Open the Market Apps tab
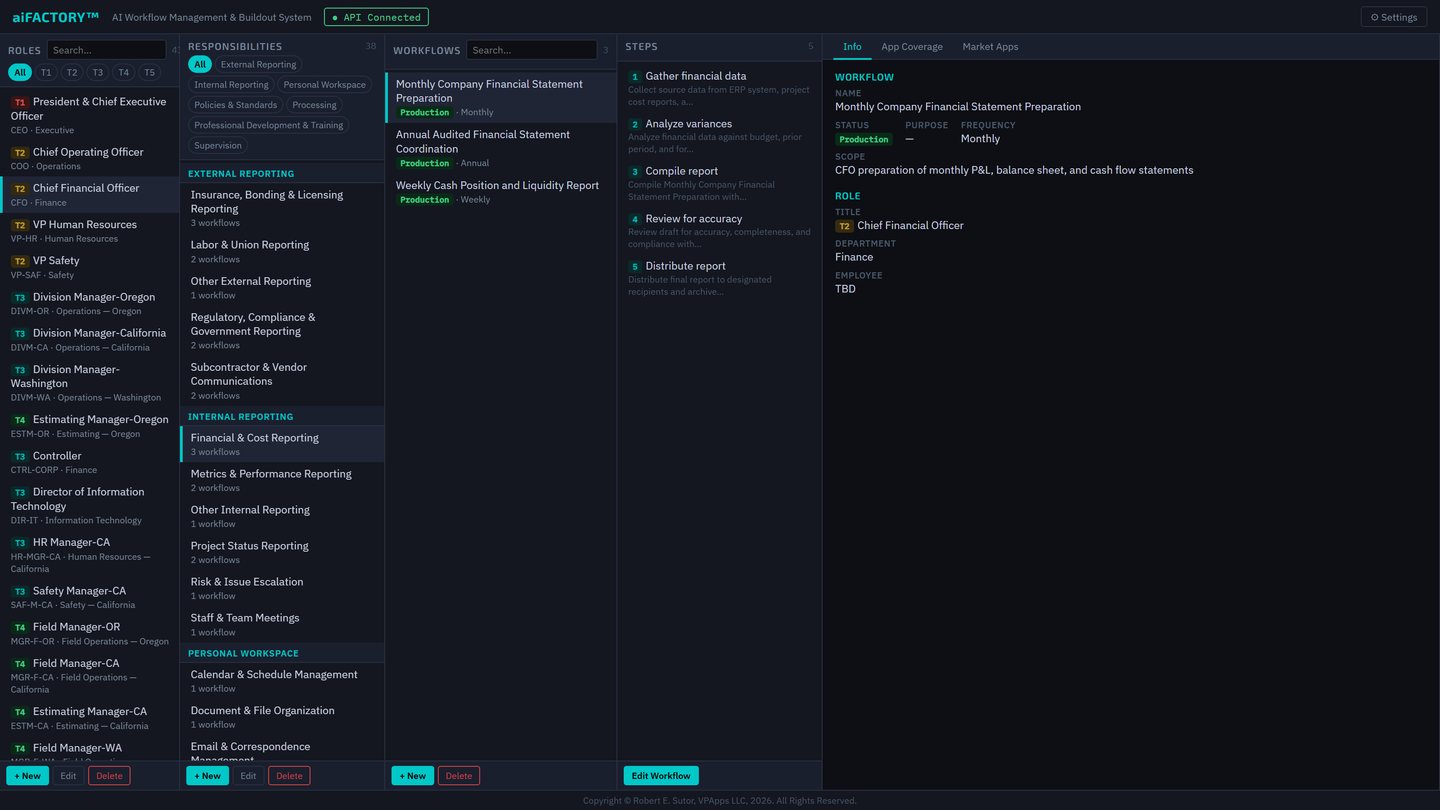Image resolution: width=1440 pixels, height=810 pixels. [990, 47]
